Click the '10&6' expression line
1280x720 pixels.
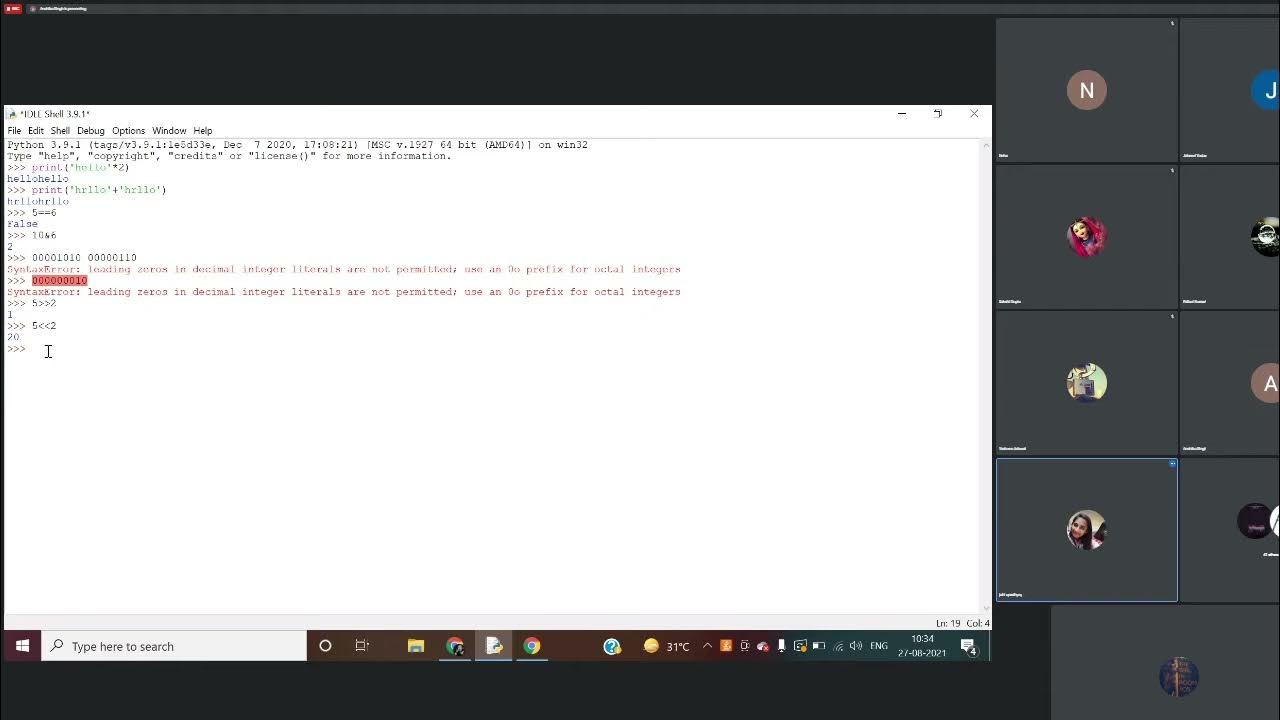[x=44, y=235]
